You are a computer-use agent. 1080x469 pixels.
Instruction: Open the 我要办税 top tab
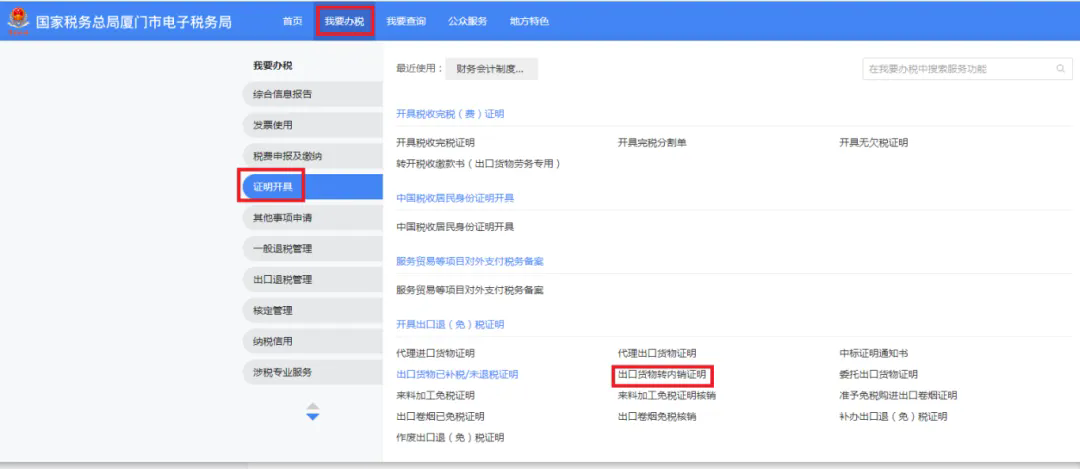344,21
